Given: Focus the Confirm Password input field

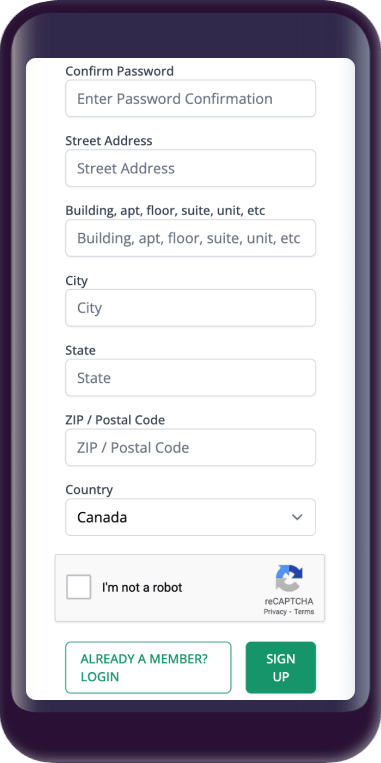Looking at the screenshot, I should pos(190,98).
